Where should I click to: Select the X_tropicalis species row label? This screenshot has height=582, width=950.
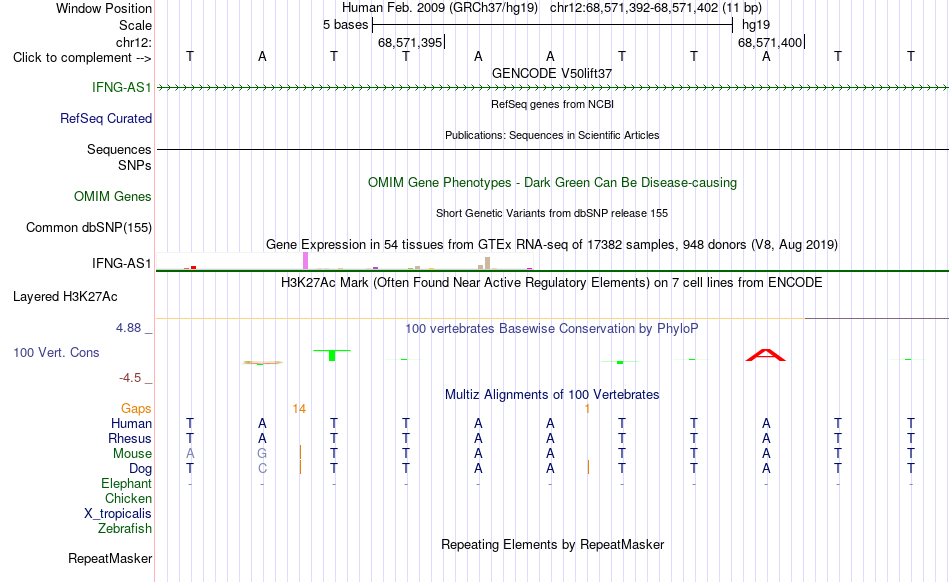[x=118, y=514]
